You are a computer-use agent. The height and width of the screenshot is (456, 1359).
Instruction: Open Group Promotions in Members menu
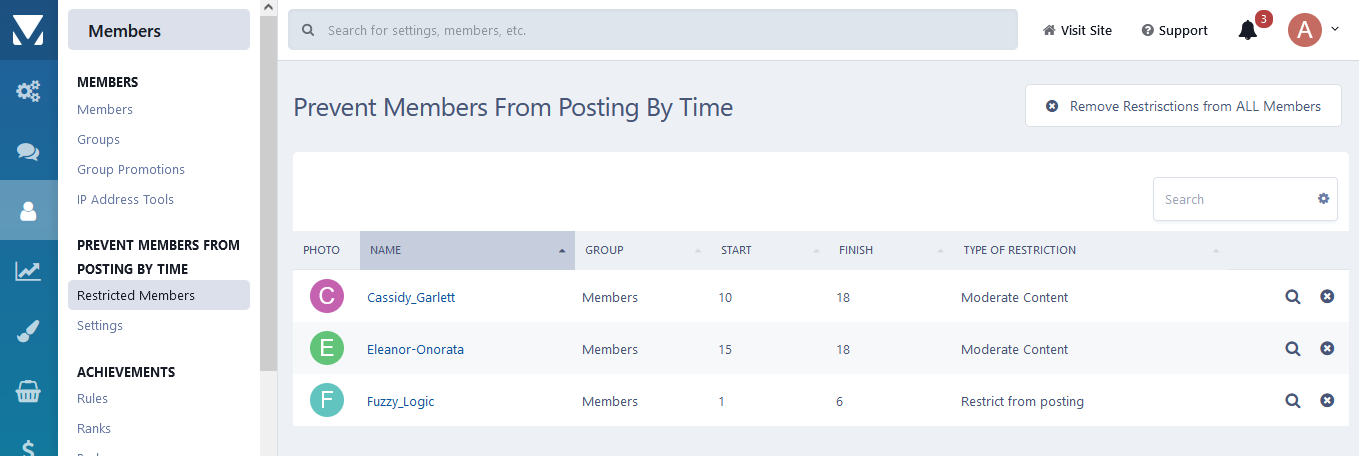click(131, 170)
